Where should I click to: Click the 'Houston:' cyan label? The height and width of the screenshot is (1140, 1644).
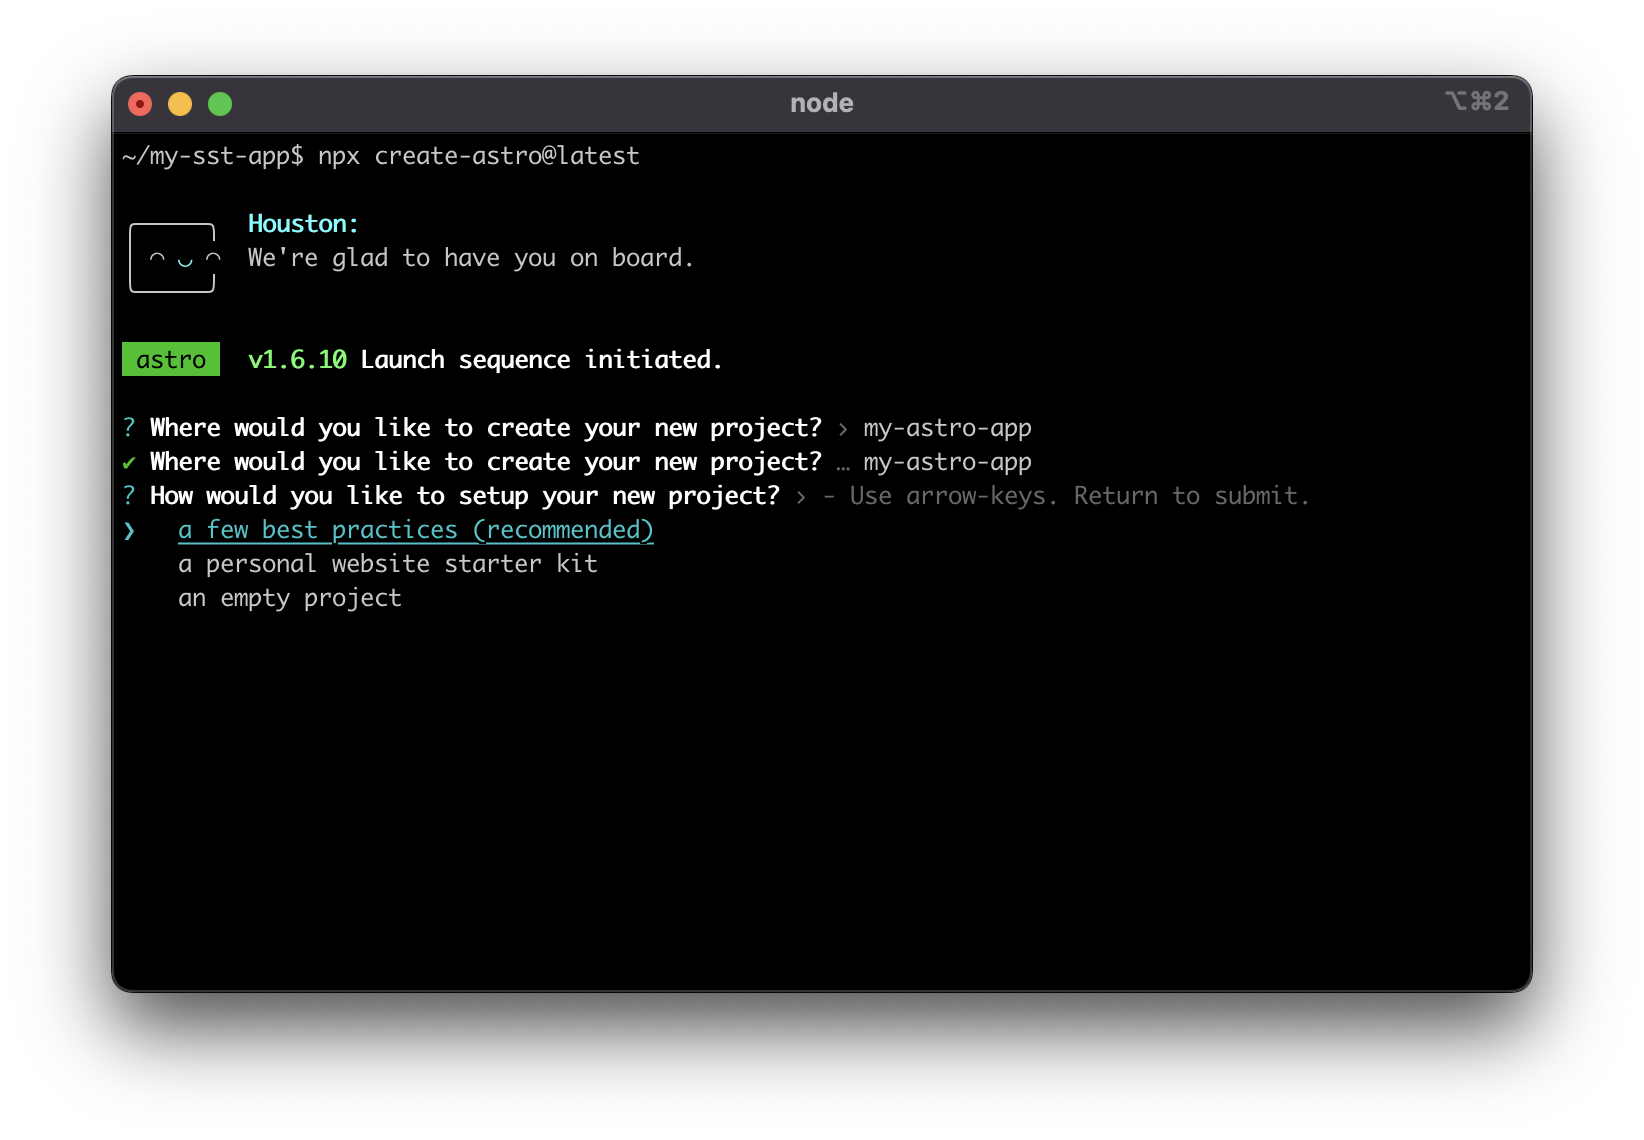click(303, 224)
